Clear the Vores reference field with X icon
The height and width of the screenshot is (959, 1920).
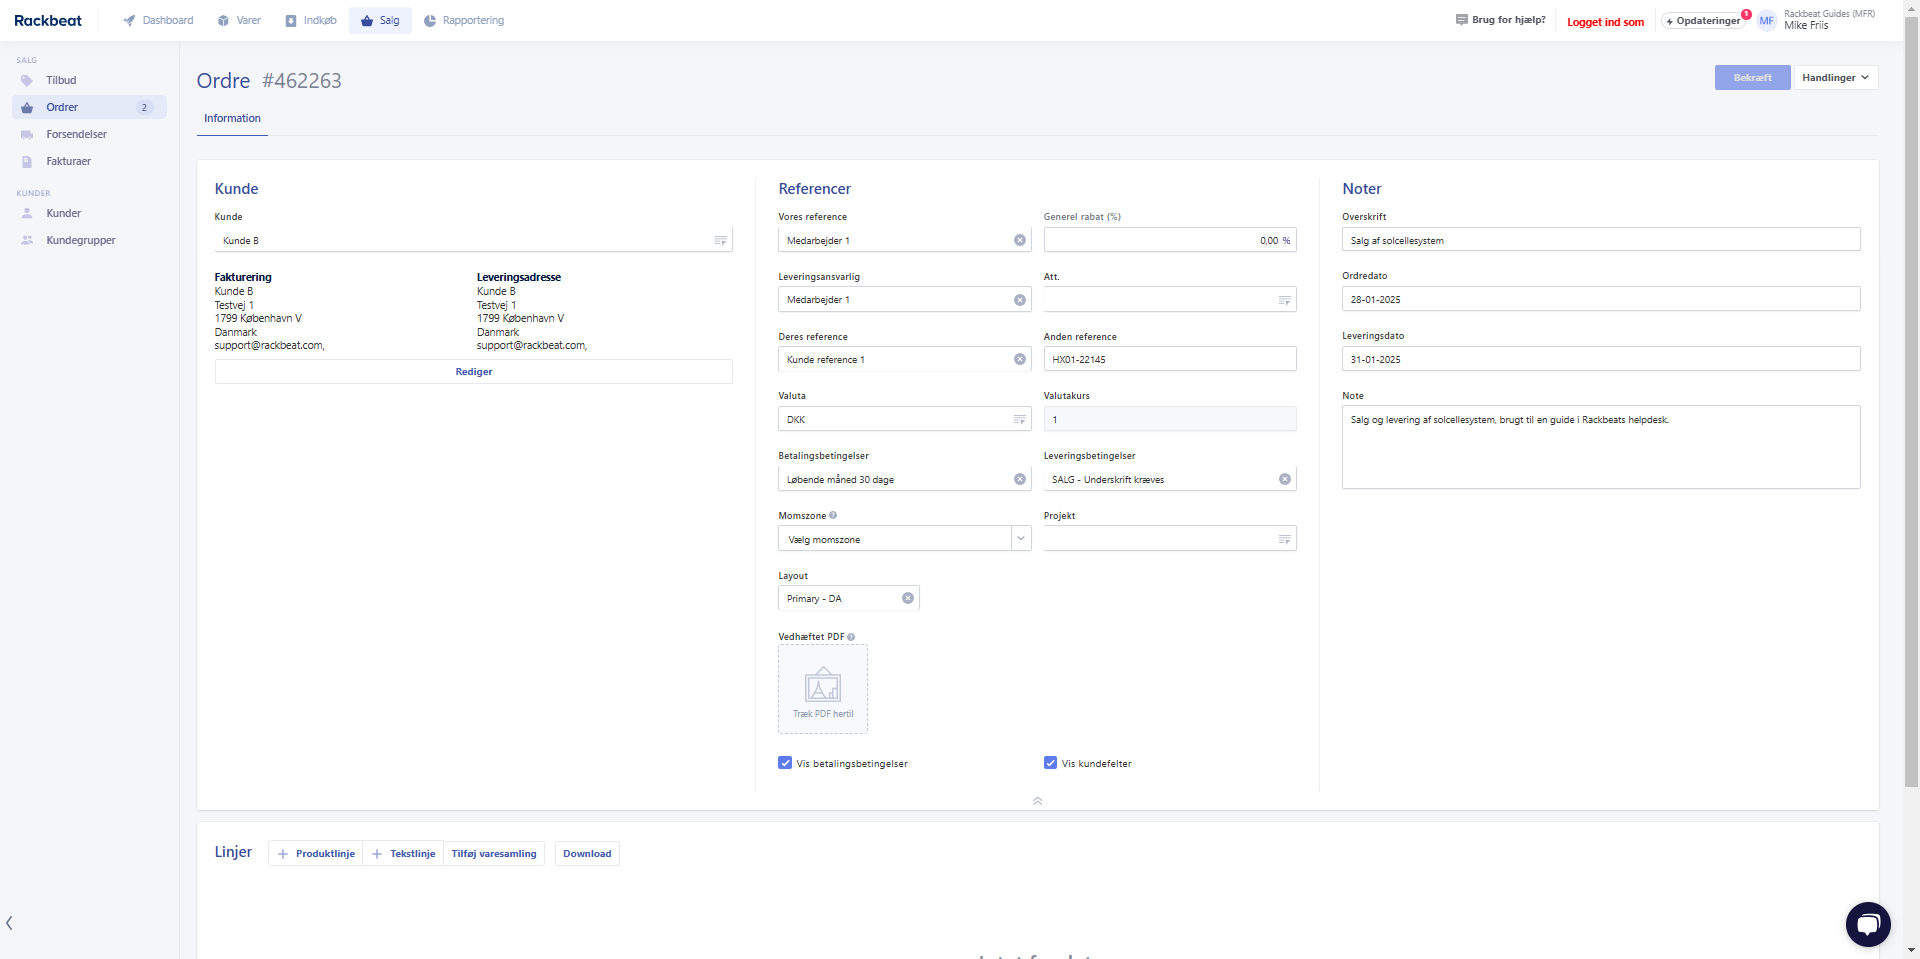pos(1019,240)
